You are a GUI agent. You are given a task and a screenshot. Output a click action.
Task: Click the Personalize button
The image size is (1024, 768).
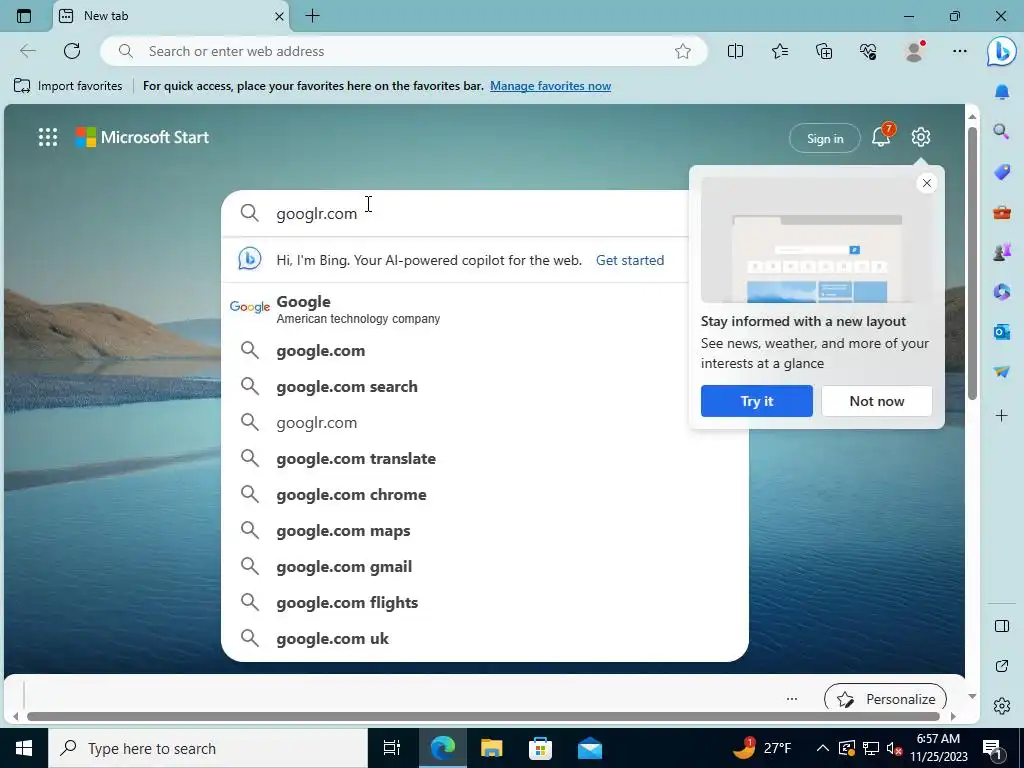[886, 697]
